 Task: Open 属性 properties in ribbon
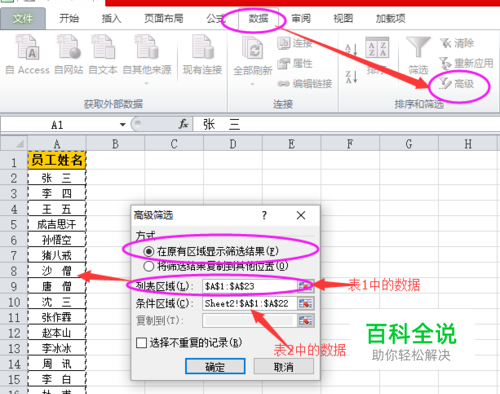(x=295, y=63)
